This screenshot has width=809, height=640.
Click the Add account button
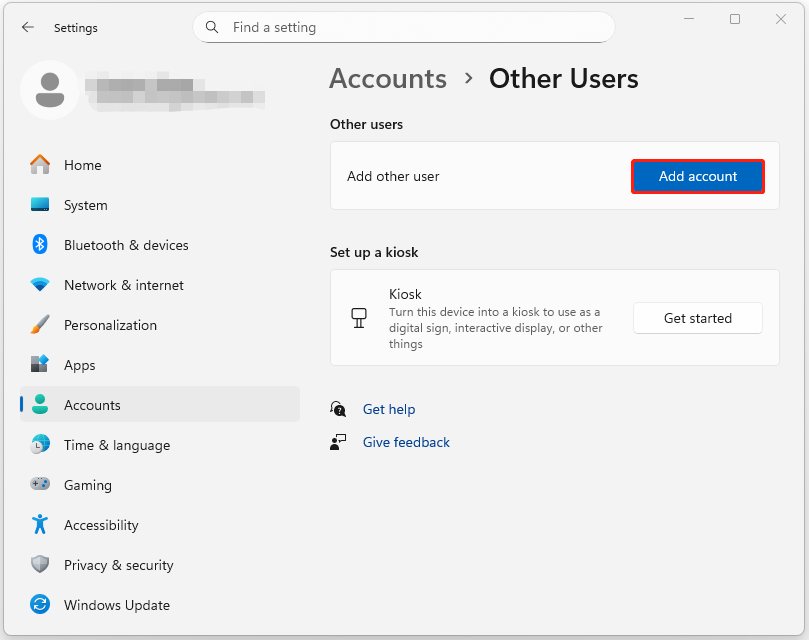(697, 176)
